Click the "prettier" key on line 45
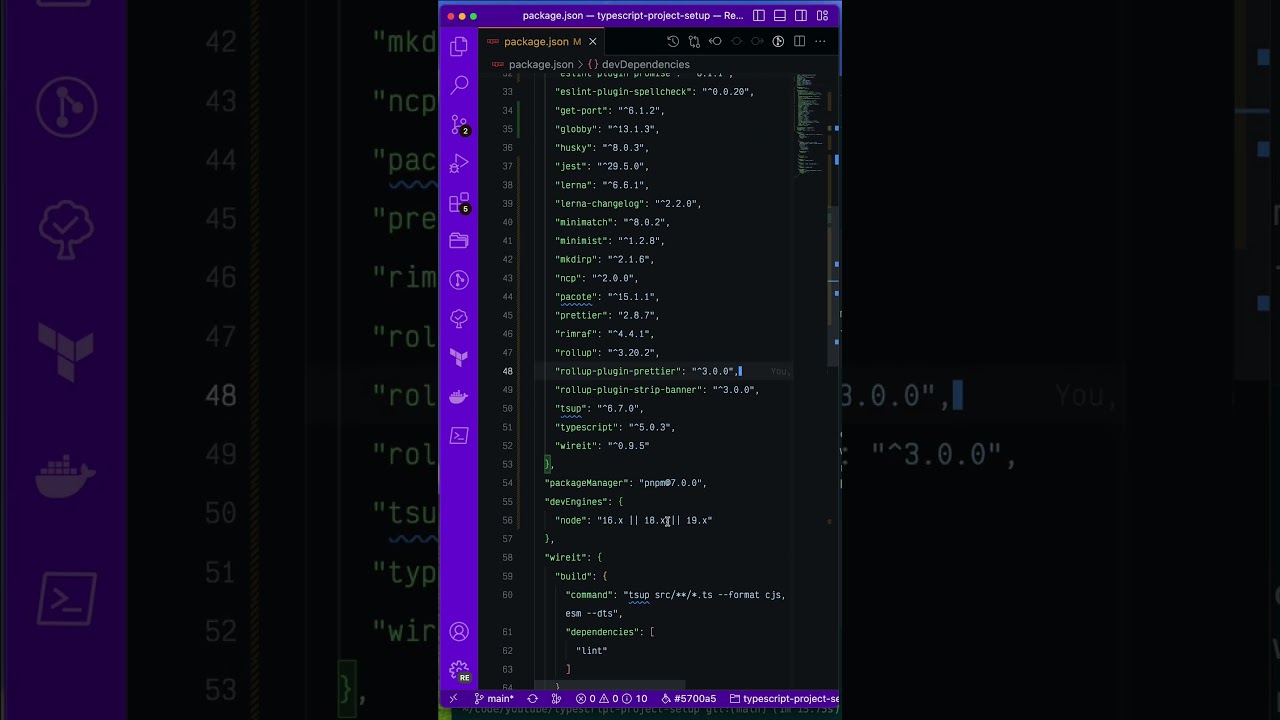This screenshot has height=720, width=1280. point(582,315)
